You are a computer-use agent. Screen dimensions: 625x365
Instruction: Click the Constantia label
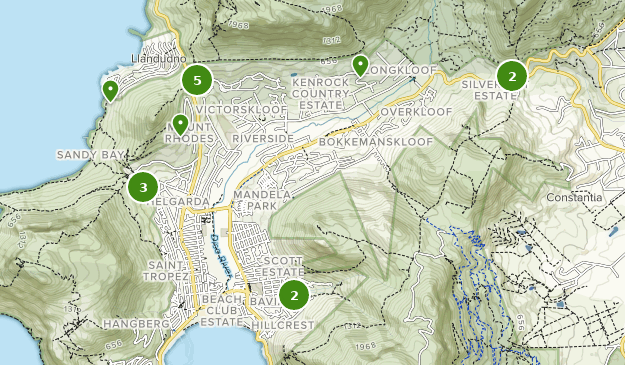574,197
